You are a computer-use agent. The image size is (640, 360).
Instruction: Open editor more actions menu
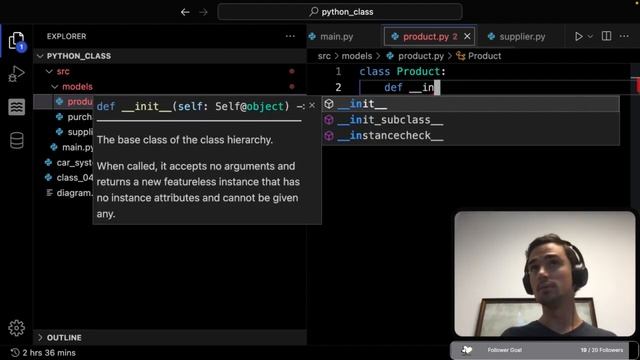pyautogui.click(x=624, y=36)
